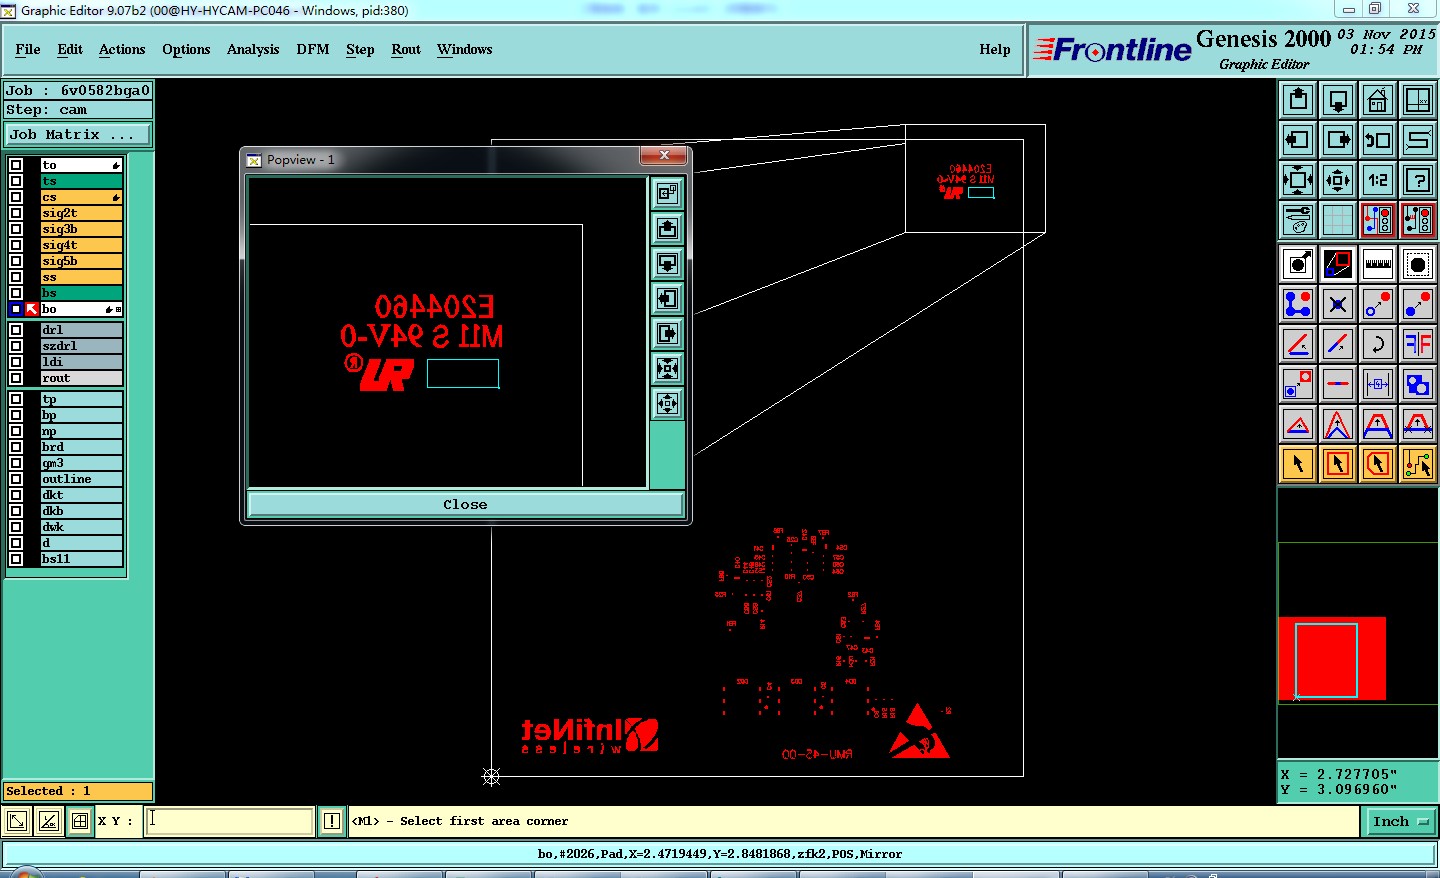
Task: Click Popview pan left icon
Action: [x=667, y=298]
